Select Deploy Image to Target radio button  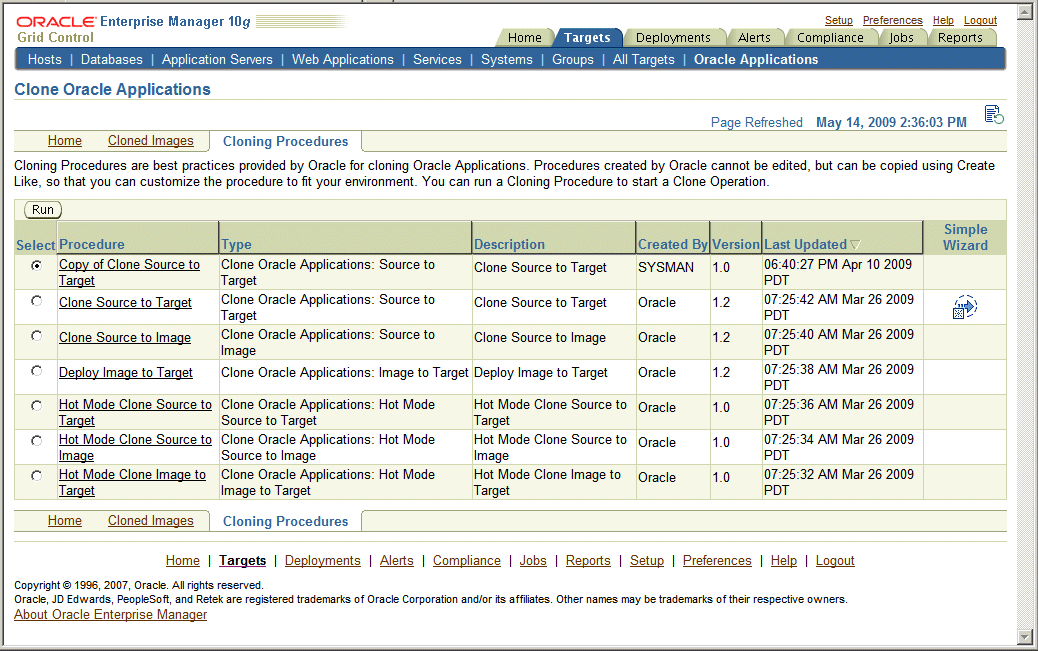36,371
